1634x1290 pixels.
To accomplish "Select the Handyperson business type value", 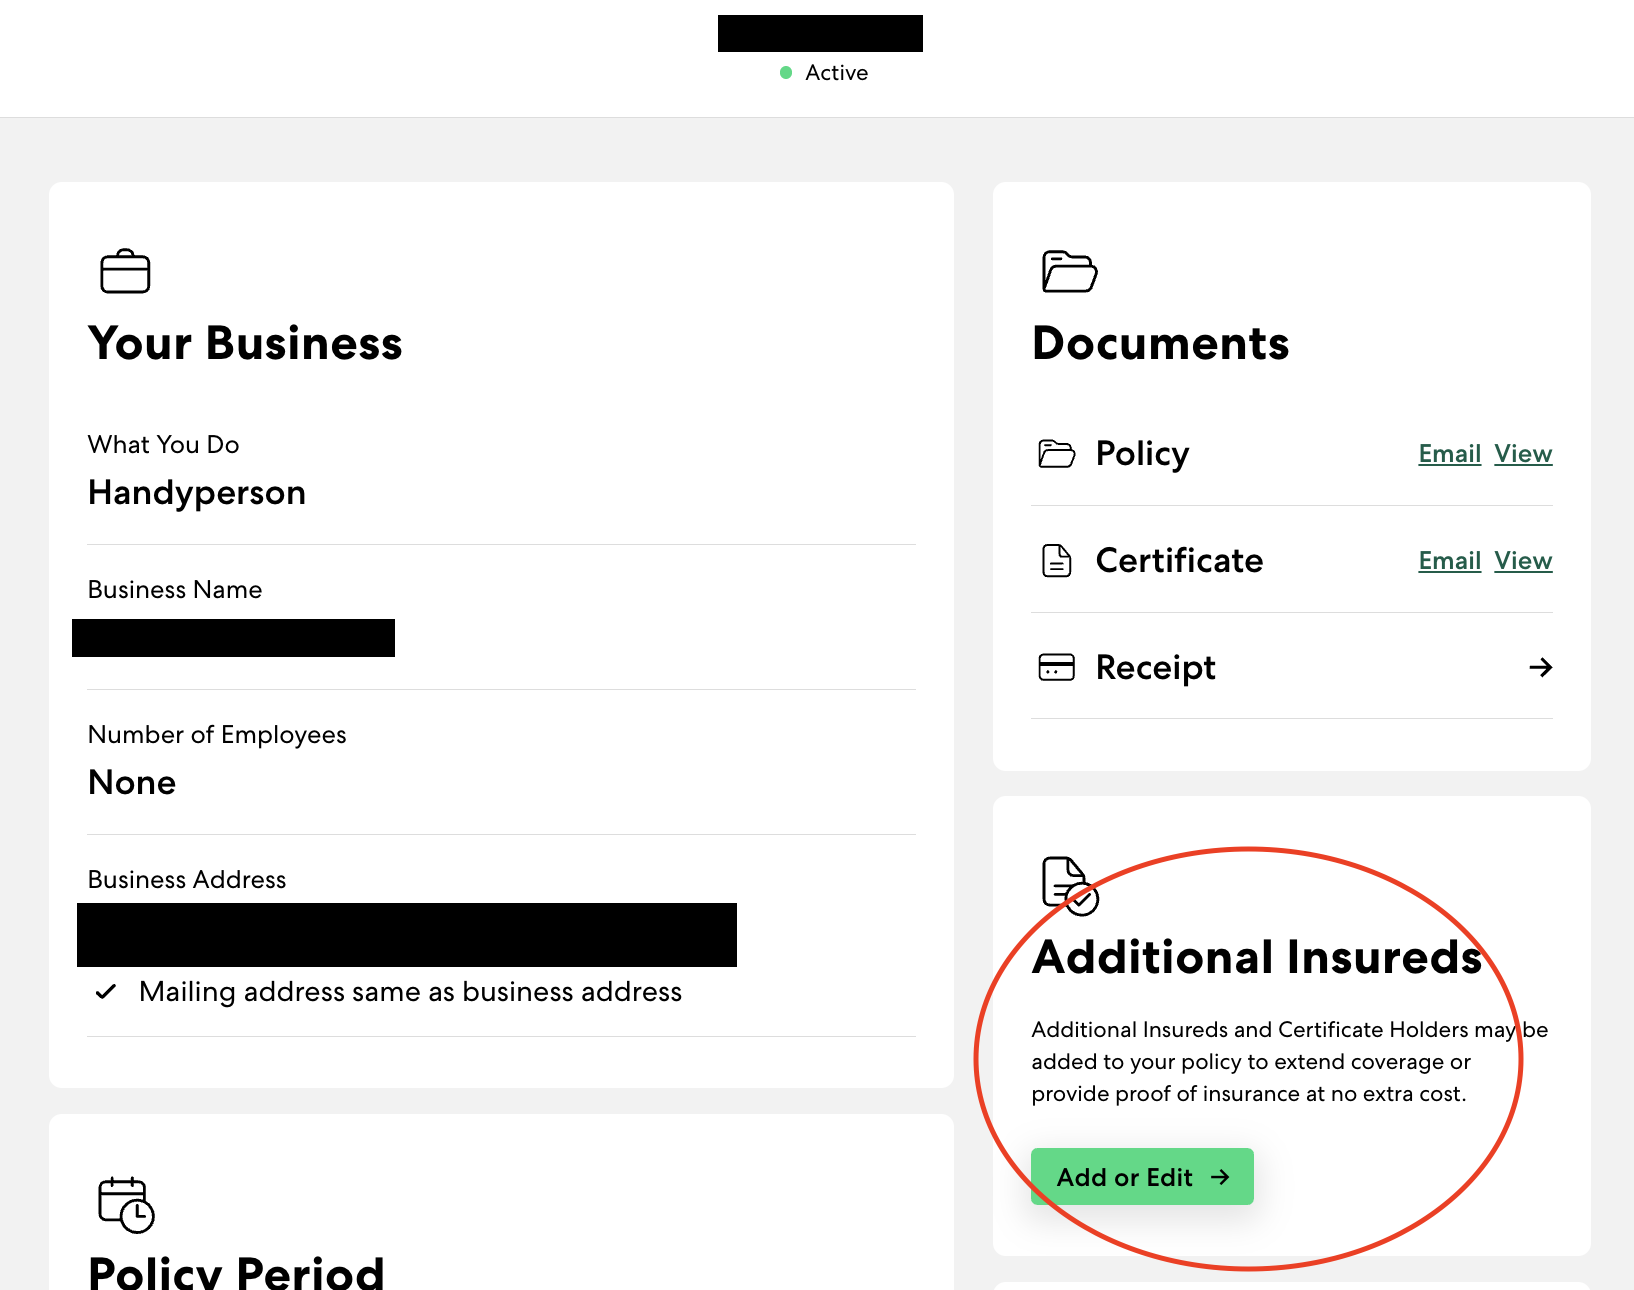I will click(x=197, y=493).
